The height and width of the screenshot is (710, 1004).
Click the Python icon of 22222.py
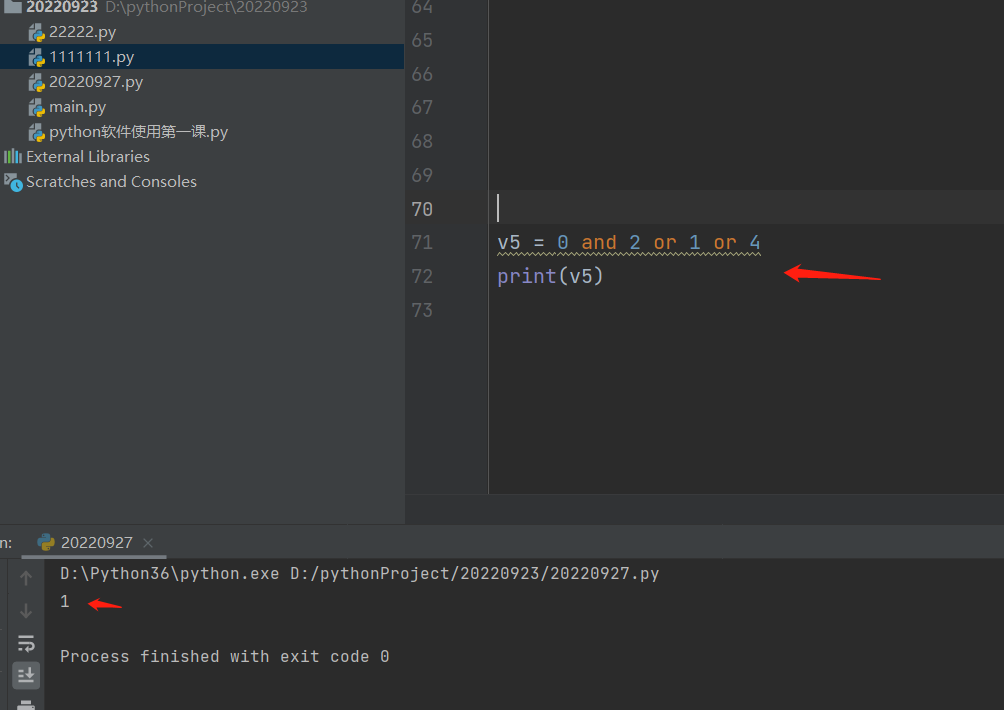36,33
